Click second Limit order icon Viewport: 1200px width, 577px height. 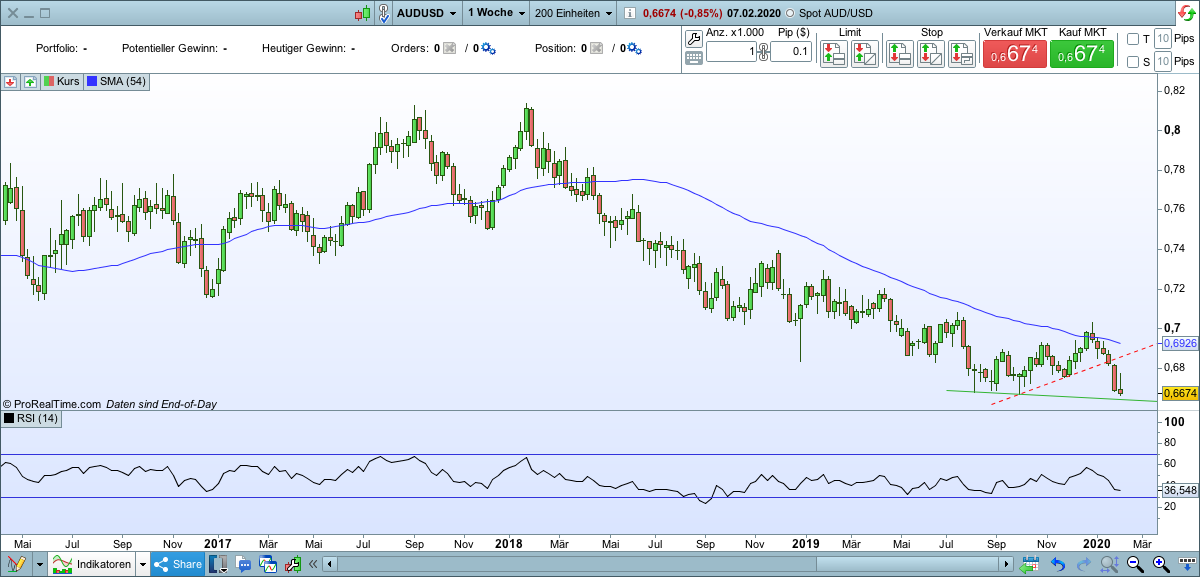865,54
